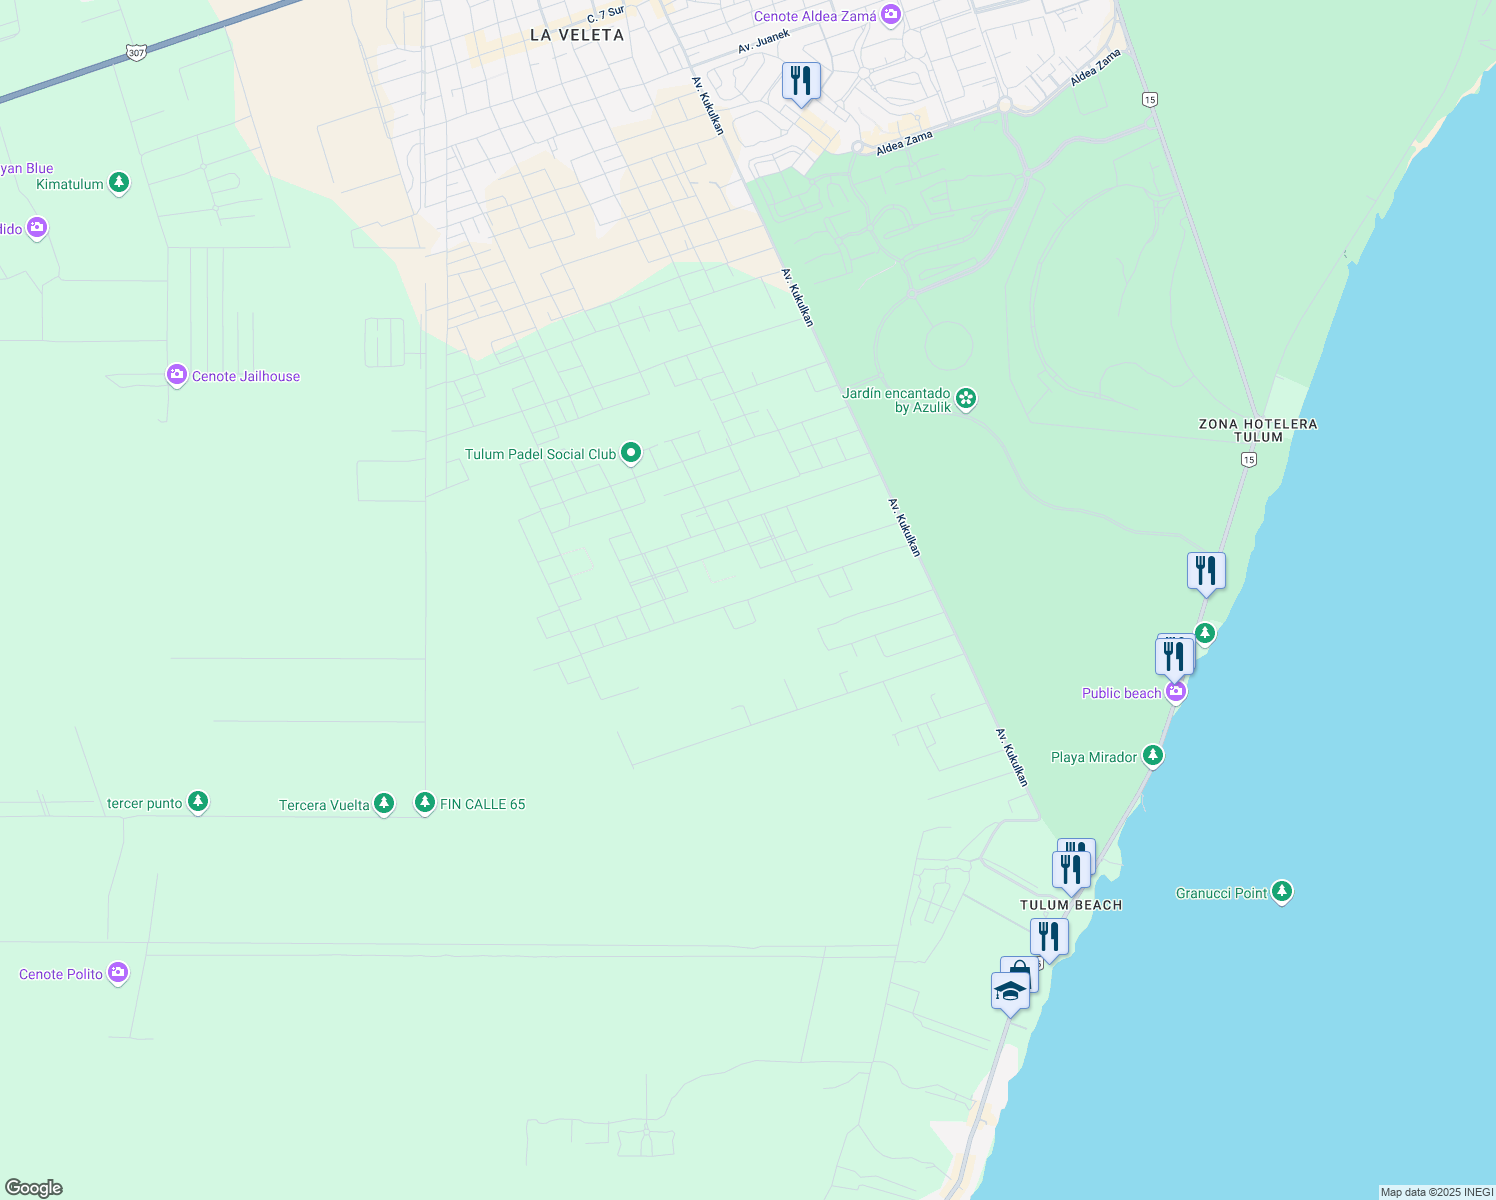The image size is (1496, 1200).
Task: Click the Kimatulum park tree icon
Action: 119,183
